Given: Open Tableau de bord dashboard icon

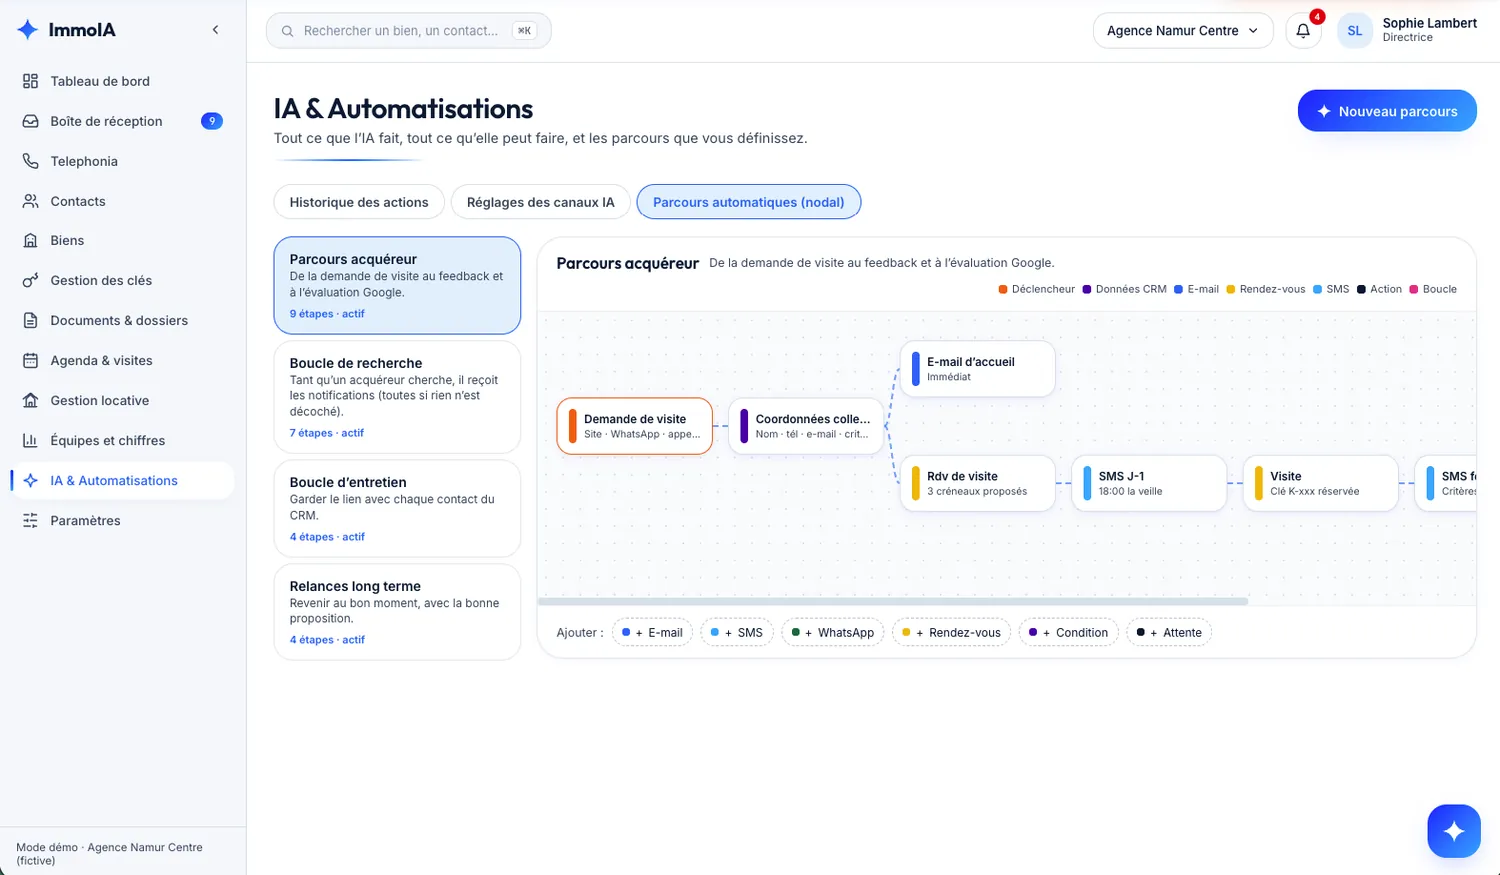Looking at the screenshot, I should pos(30,81).
